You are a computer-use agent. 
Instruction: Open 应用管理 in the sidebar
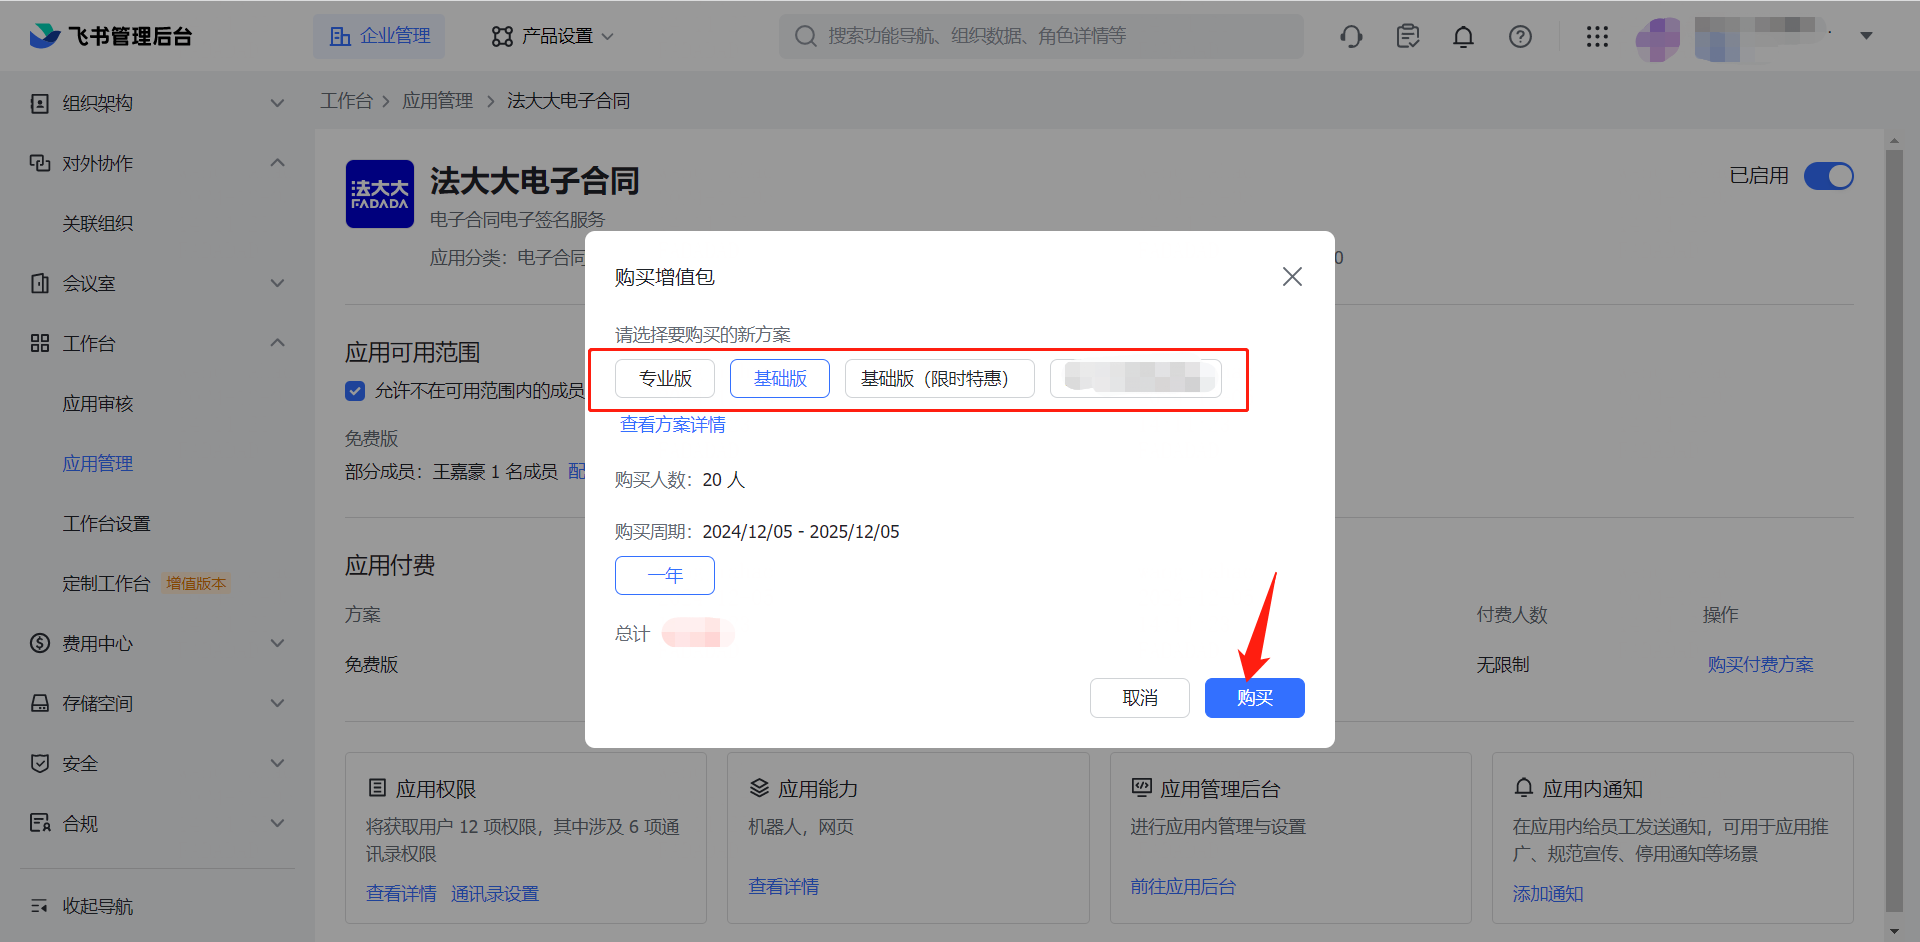click(x=98, y=463)
